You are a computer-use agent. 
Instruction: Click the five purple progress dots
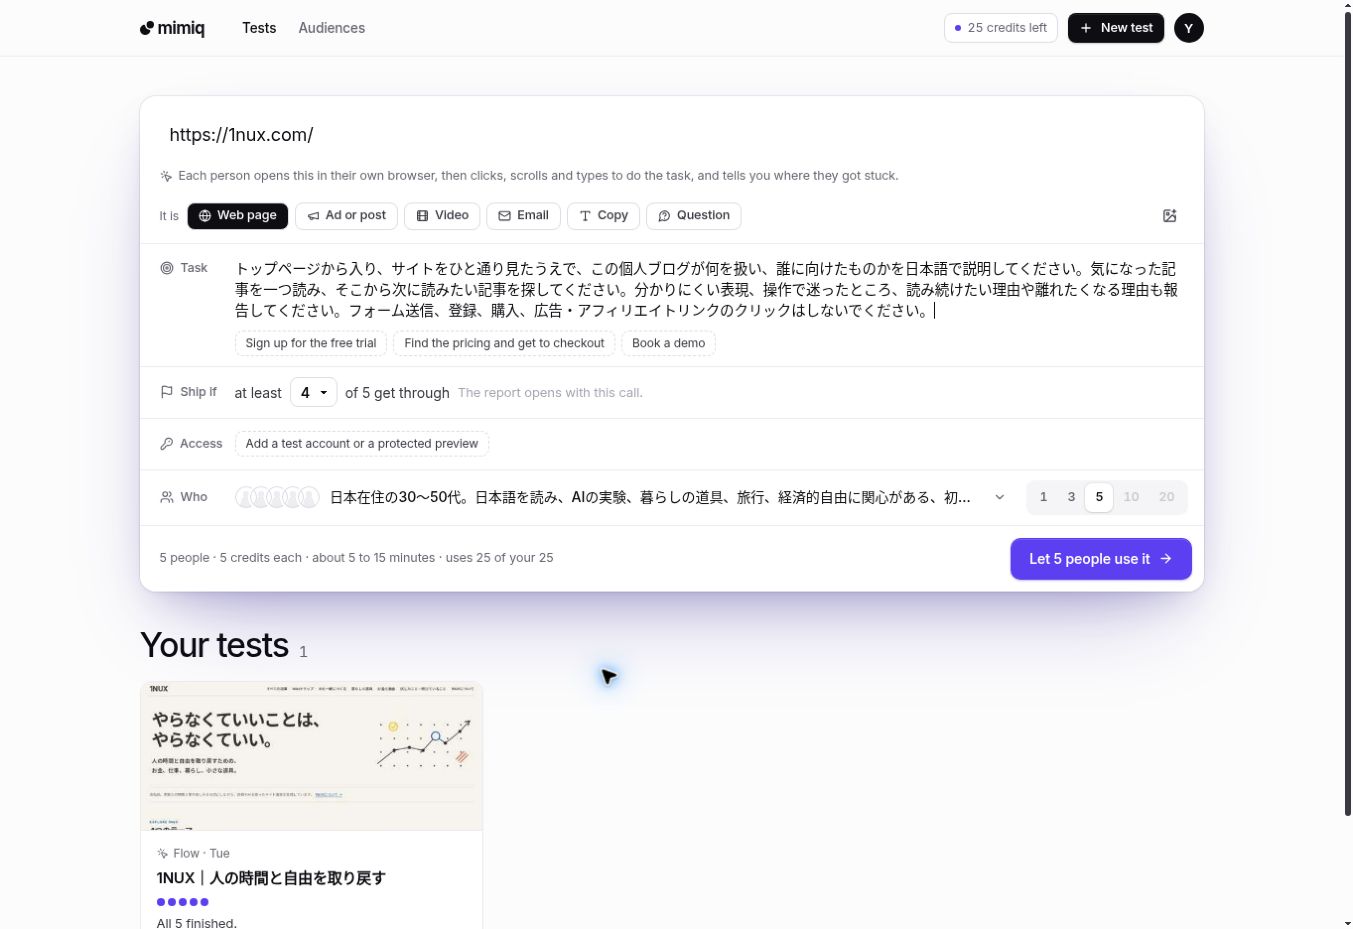pos(183,902)
